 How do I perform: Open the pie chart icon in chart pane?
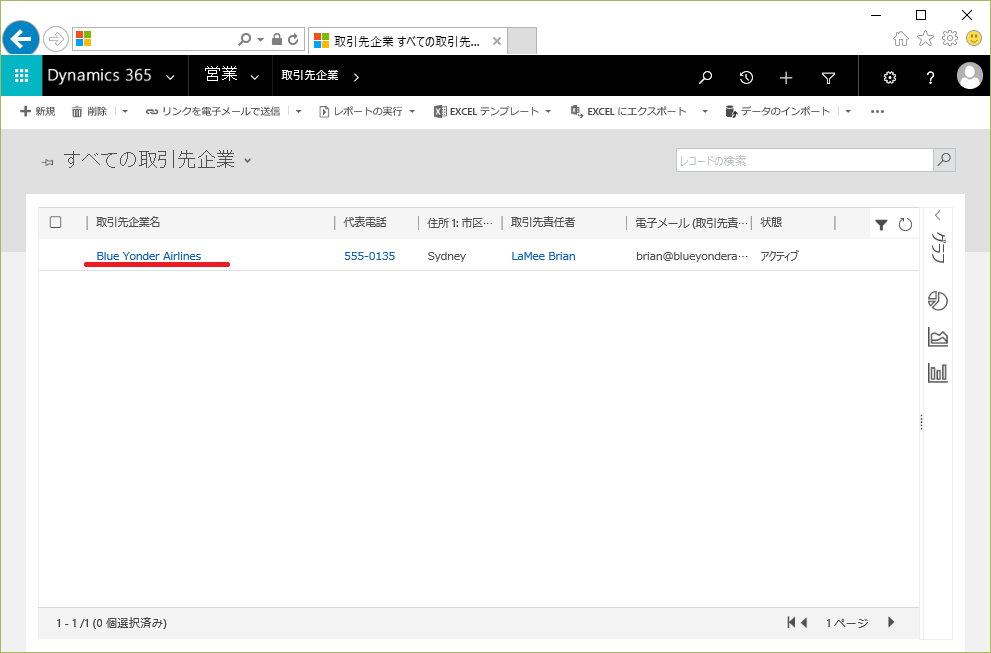pyautogui.click(x=938, y=301)
